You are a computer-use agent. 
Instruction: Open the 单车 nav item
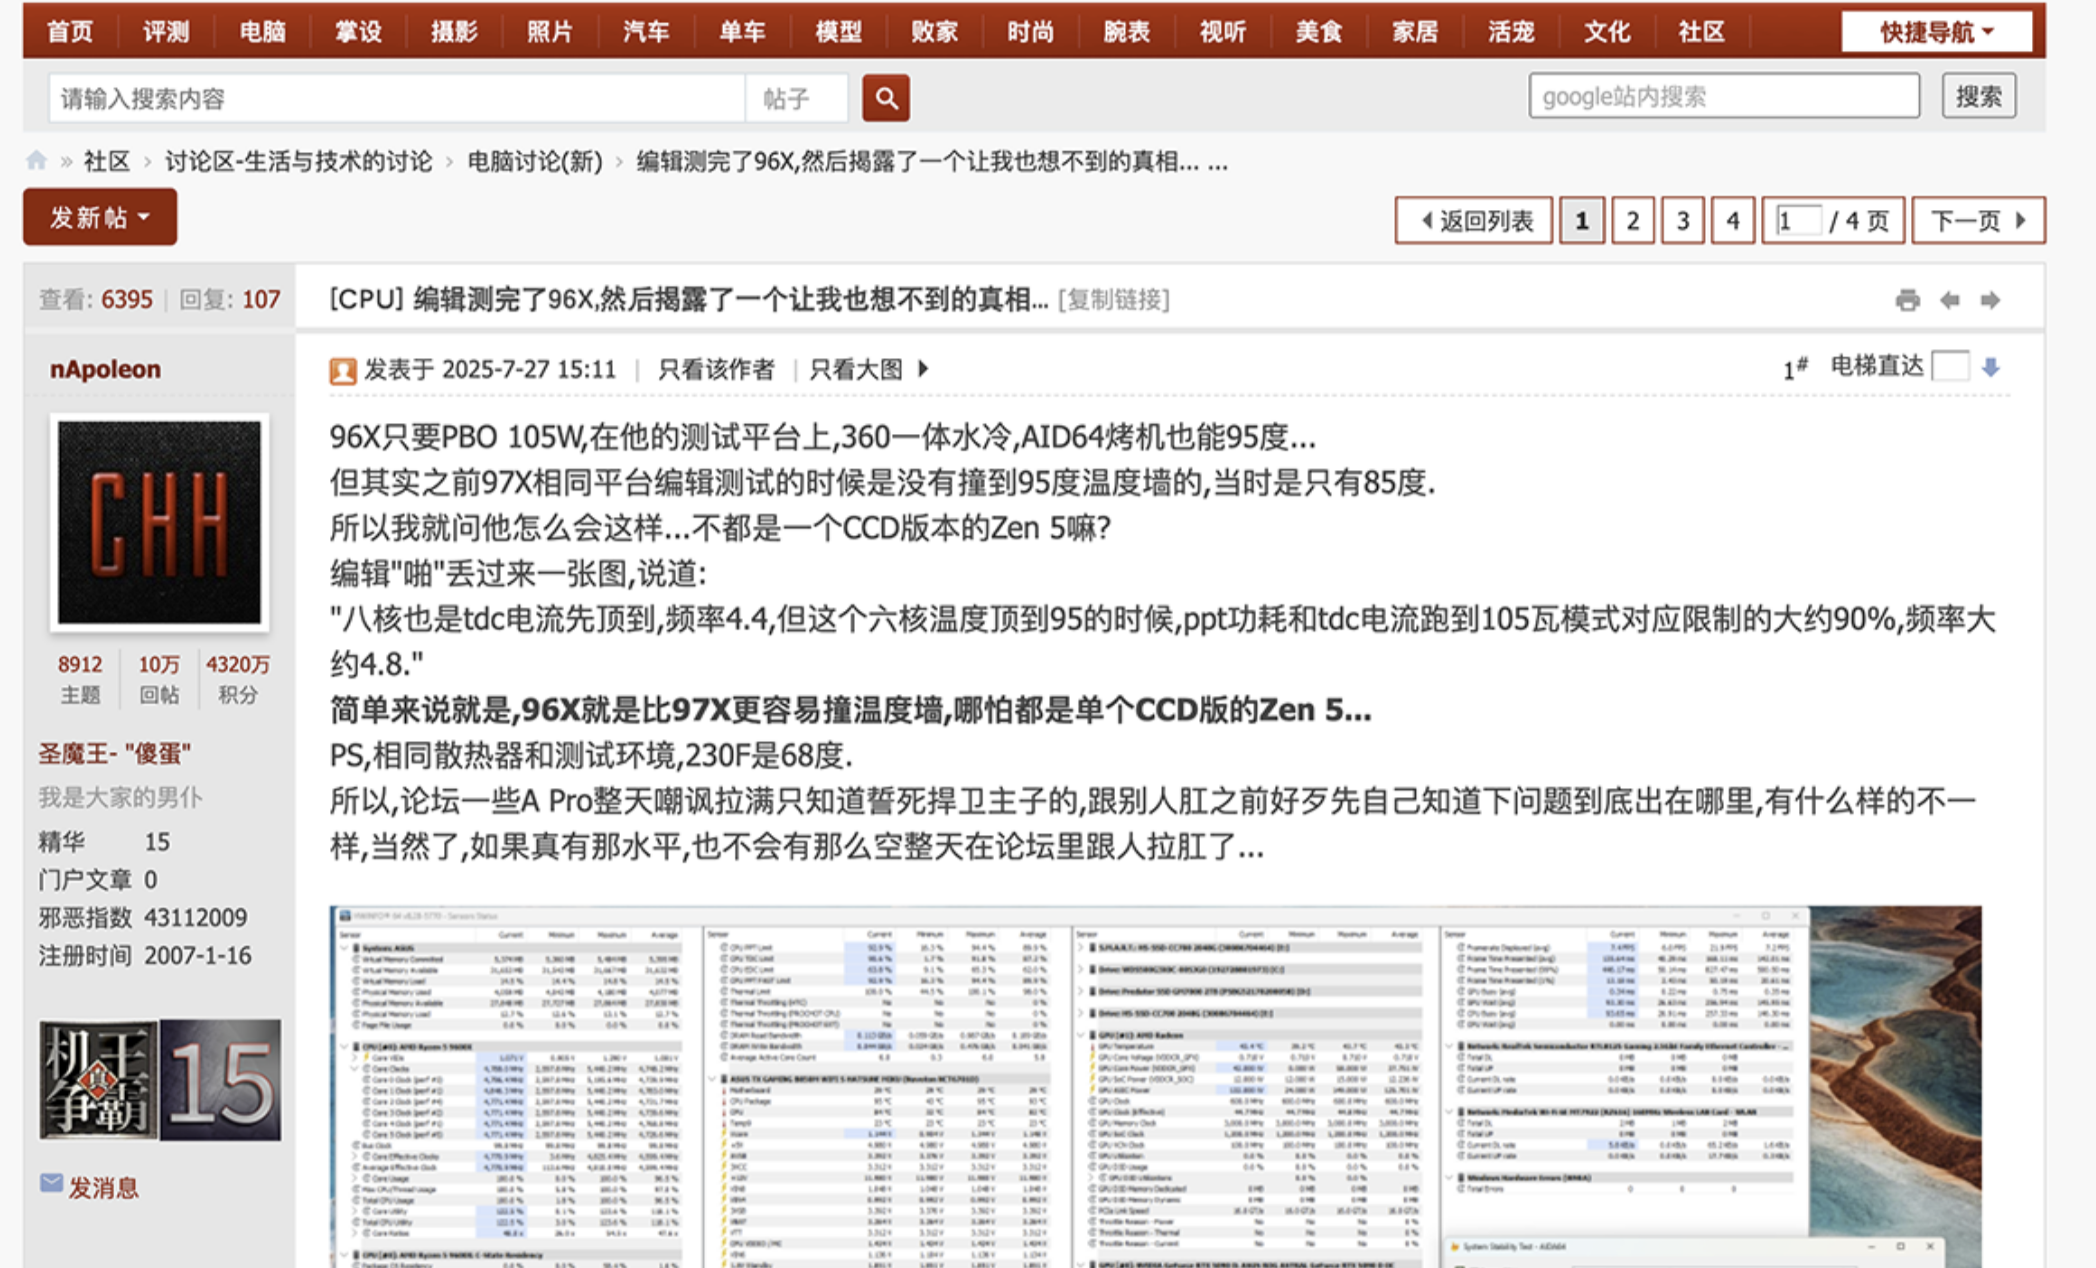point(742,32)
